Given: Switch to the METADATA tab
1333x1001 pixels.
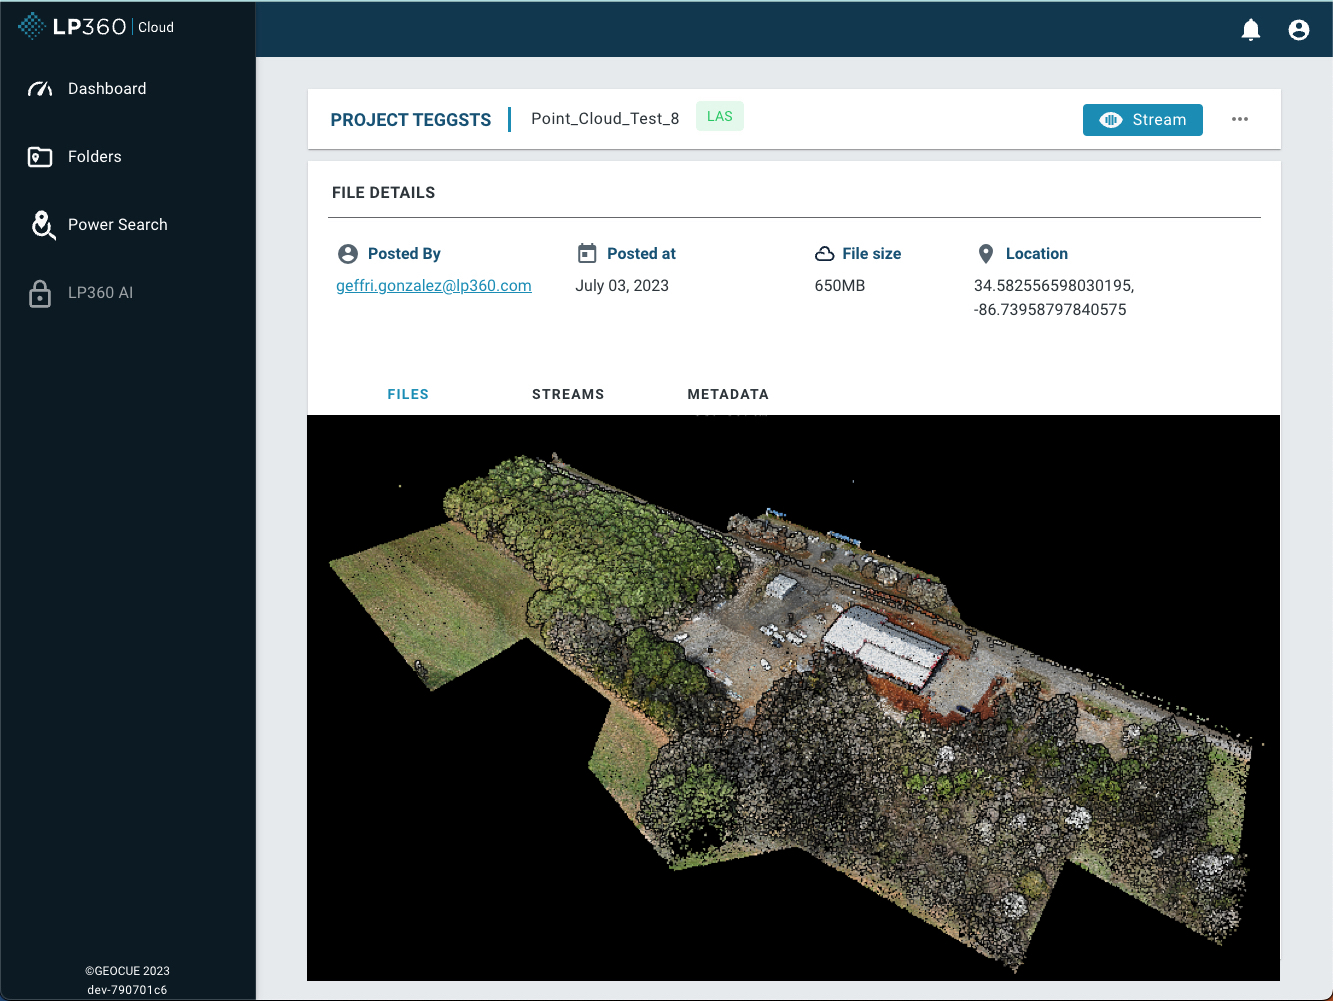Looking at the screenshot, I should 727,394.
